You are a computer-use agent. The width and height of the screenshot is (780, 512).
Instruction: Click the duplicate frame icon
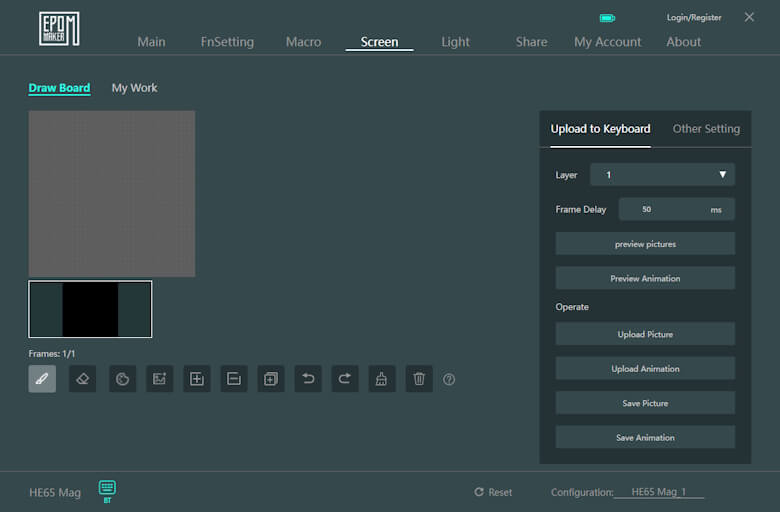pos(270,379)
